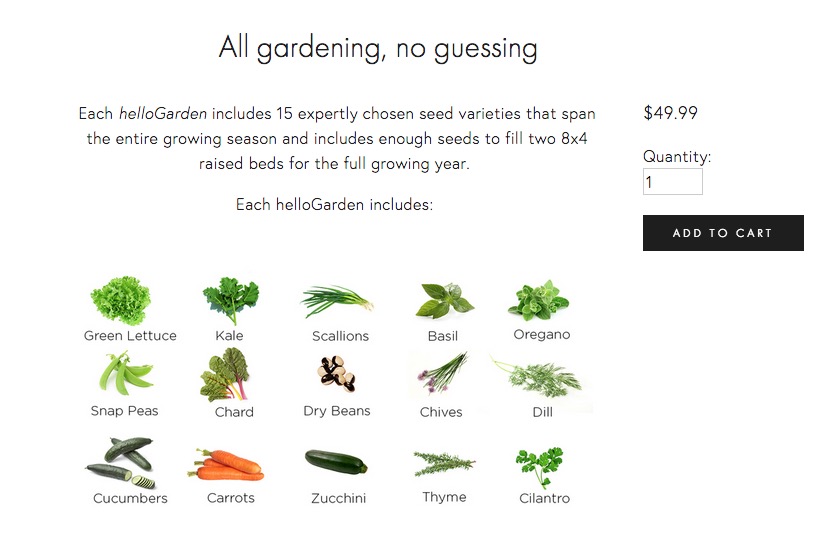Click the Dill herb image
Viewport: 825px width, 543px height.
click(541, 378)
